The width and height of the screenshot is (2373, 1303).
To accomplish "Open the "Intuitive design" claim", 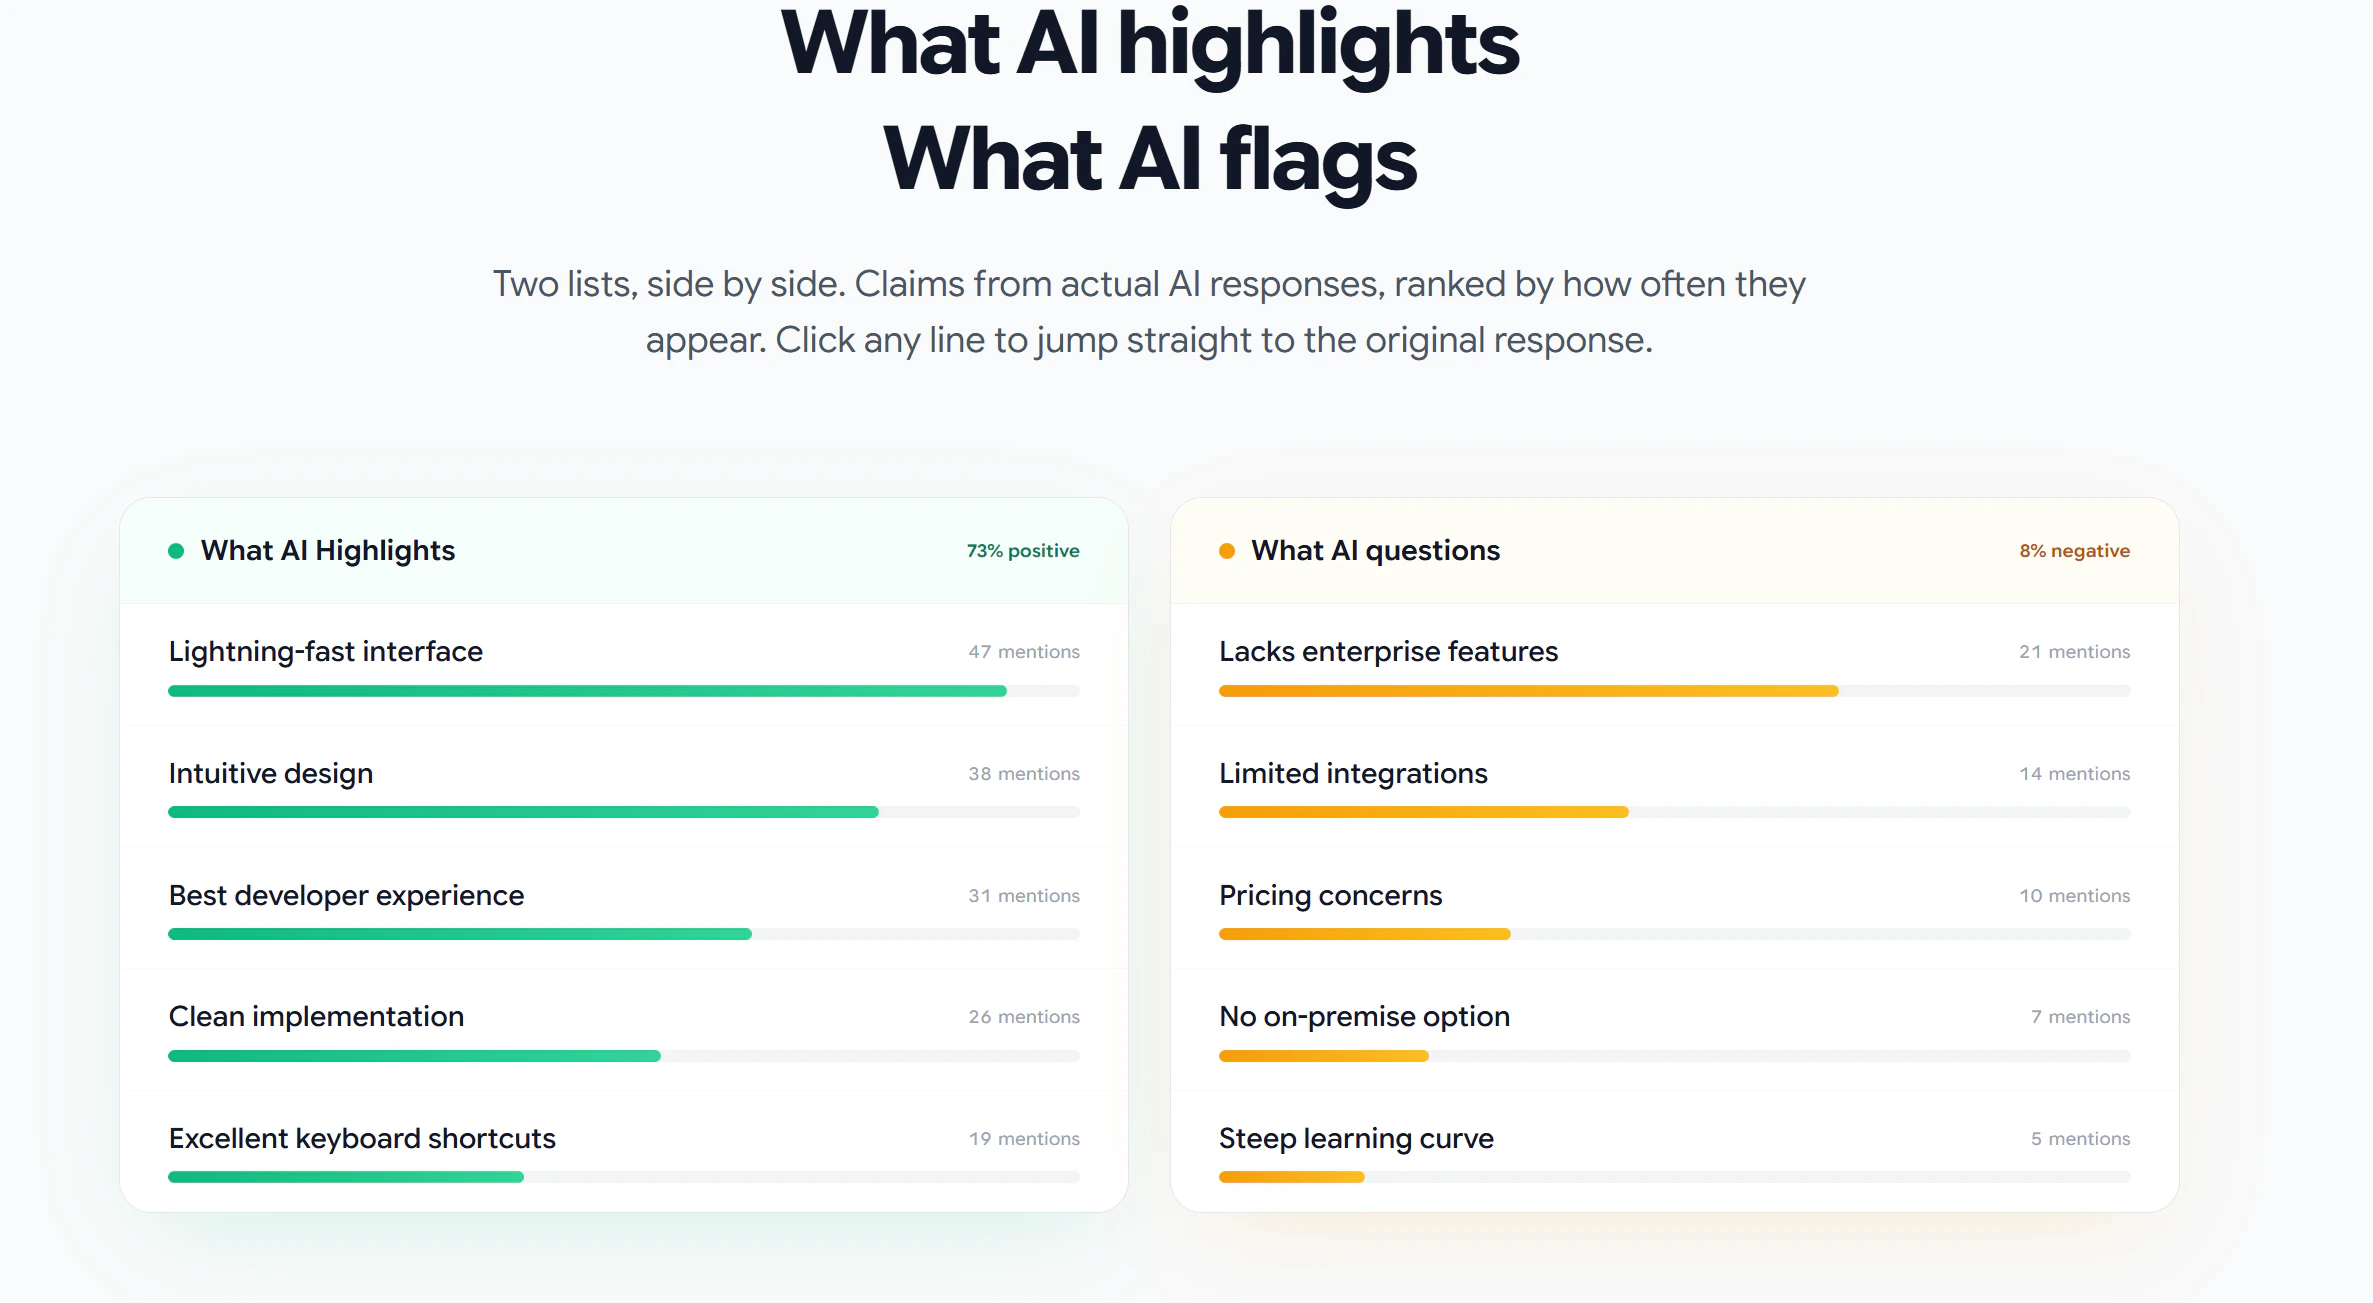I will coord(271,773).
